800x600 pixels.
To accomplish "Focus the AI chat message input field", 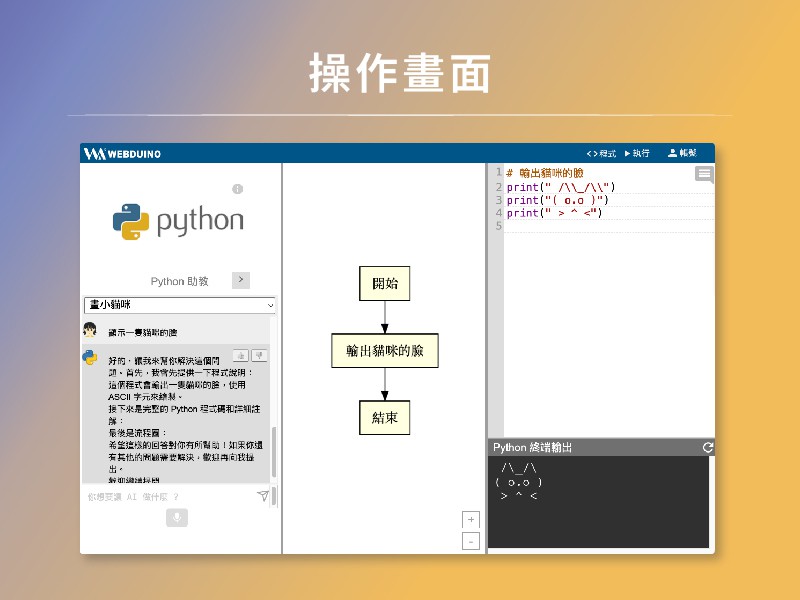I will (165, 496).
